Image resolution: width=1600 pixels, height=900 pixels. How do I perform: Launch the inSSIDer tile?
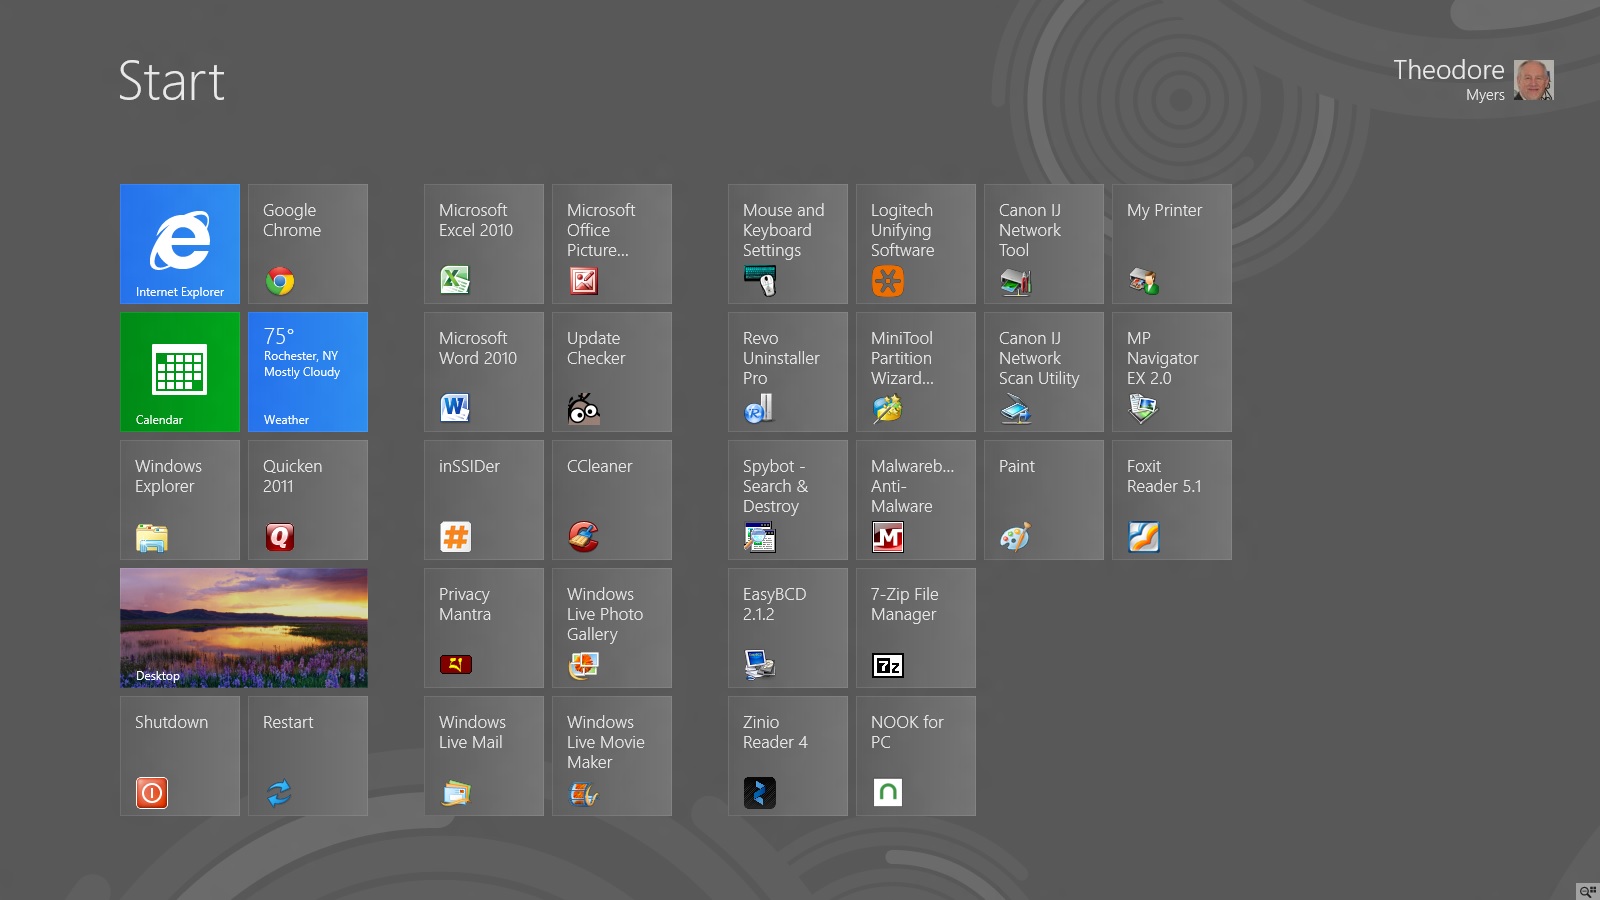click(484, 500)
